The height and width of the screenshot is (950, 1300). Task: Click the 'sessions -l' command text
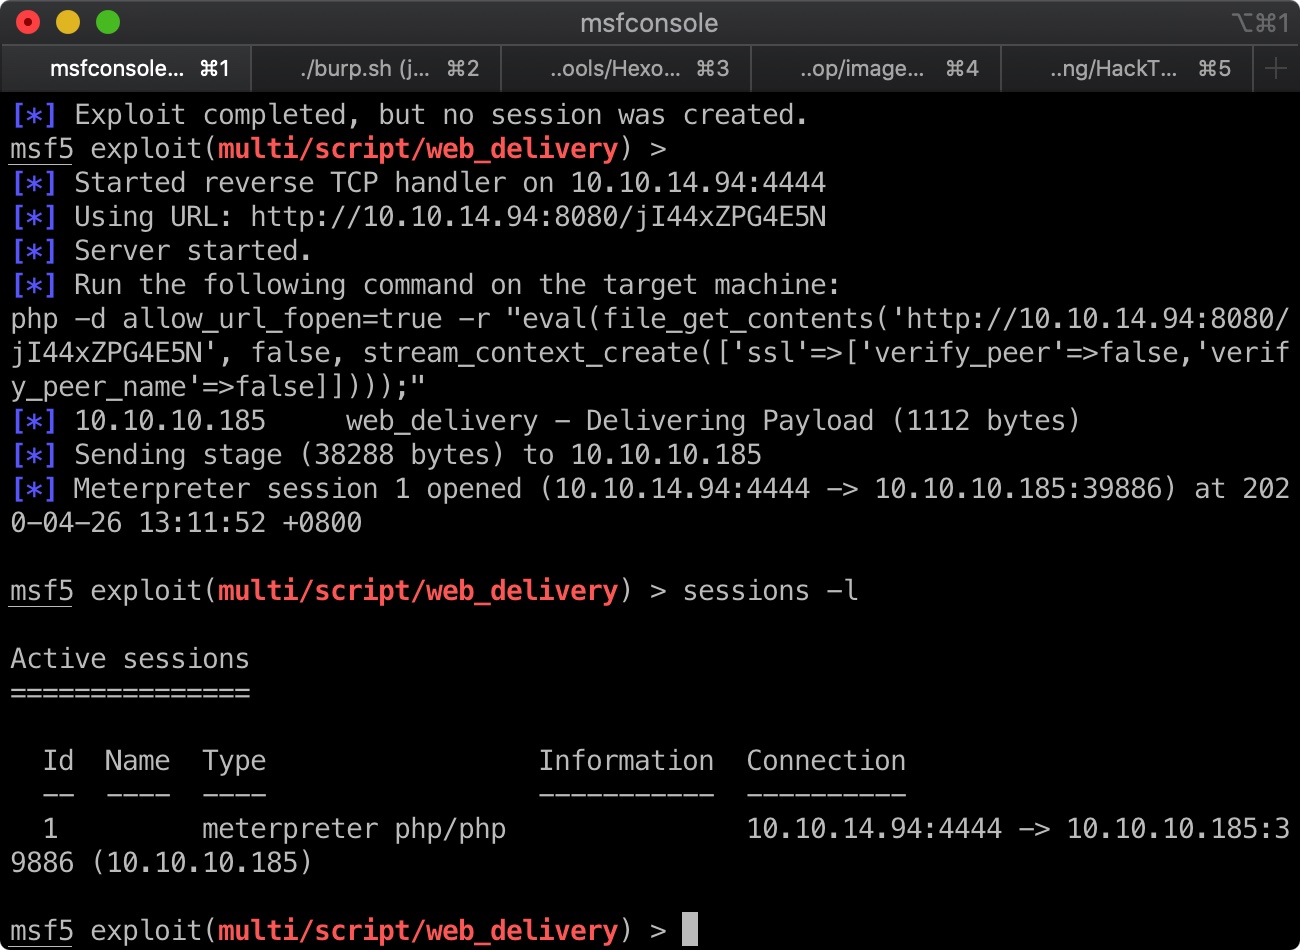coord(770,591)
